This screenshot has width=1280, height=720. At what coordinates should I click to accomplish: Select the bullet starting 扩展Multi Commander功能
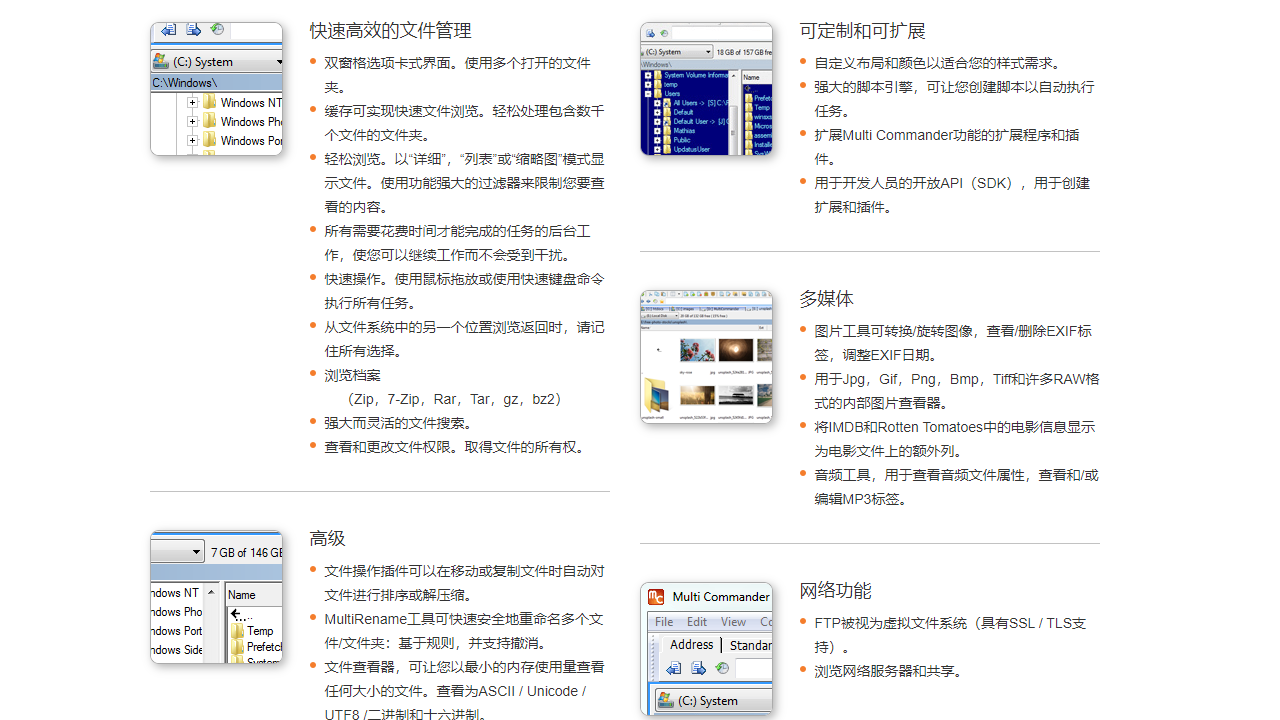947,147
